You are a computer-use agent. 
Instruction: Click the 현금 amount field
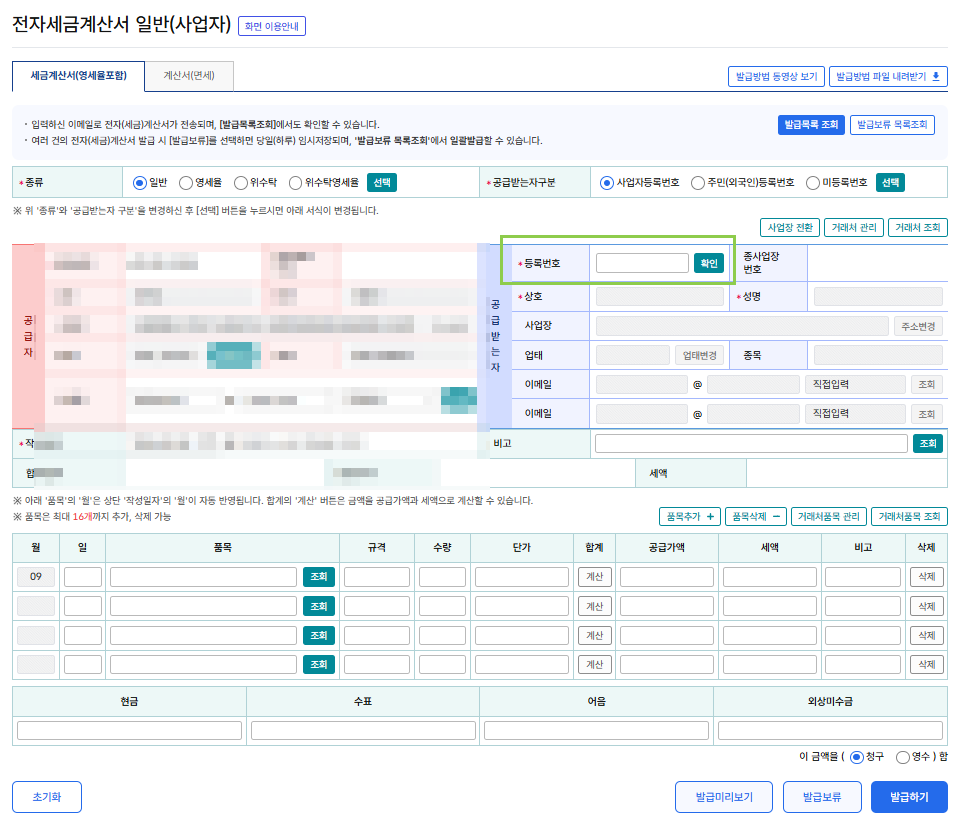(x=129, y=730)
